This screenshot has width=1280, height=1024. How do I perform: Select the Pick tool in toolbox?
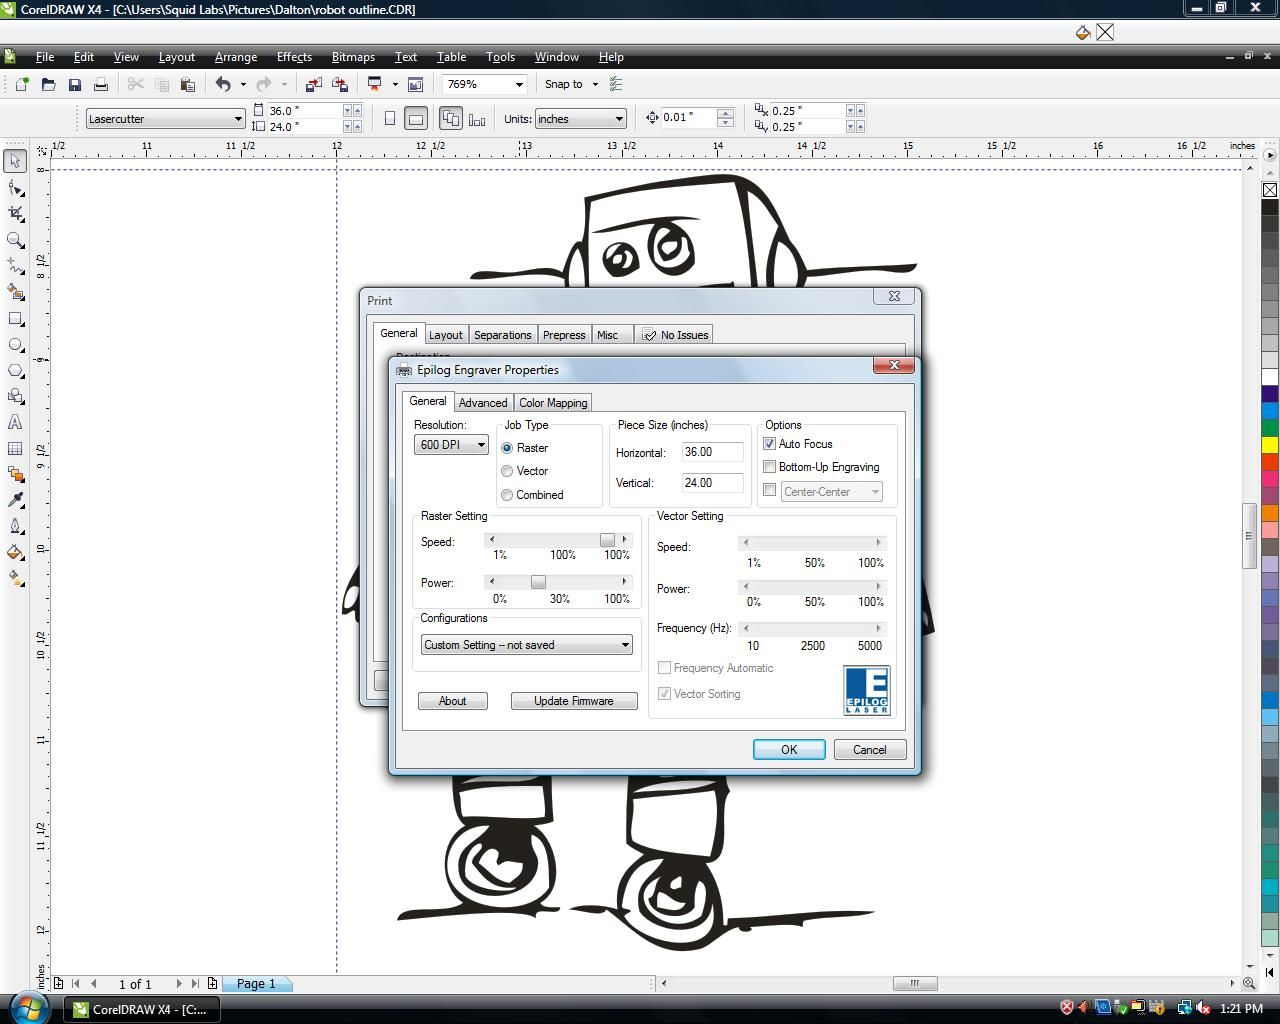pyautogui.click(x=15, y=161)
